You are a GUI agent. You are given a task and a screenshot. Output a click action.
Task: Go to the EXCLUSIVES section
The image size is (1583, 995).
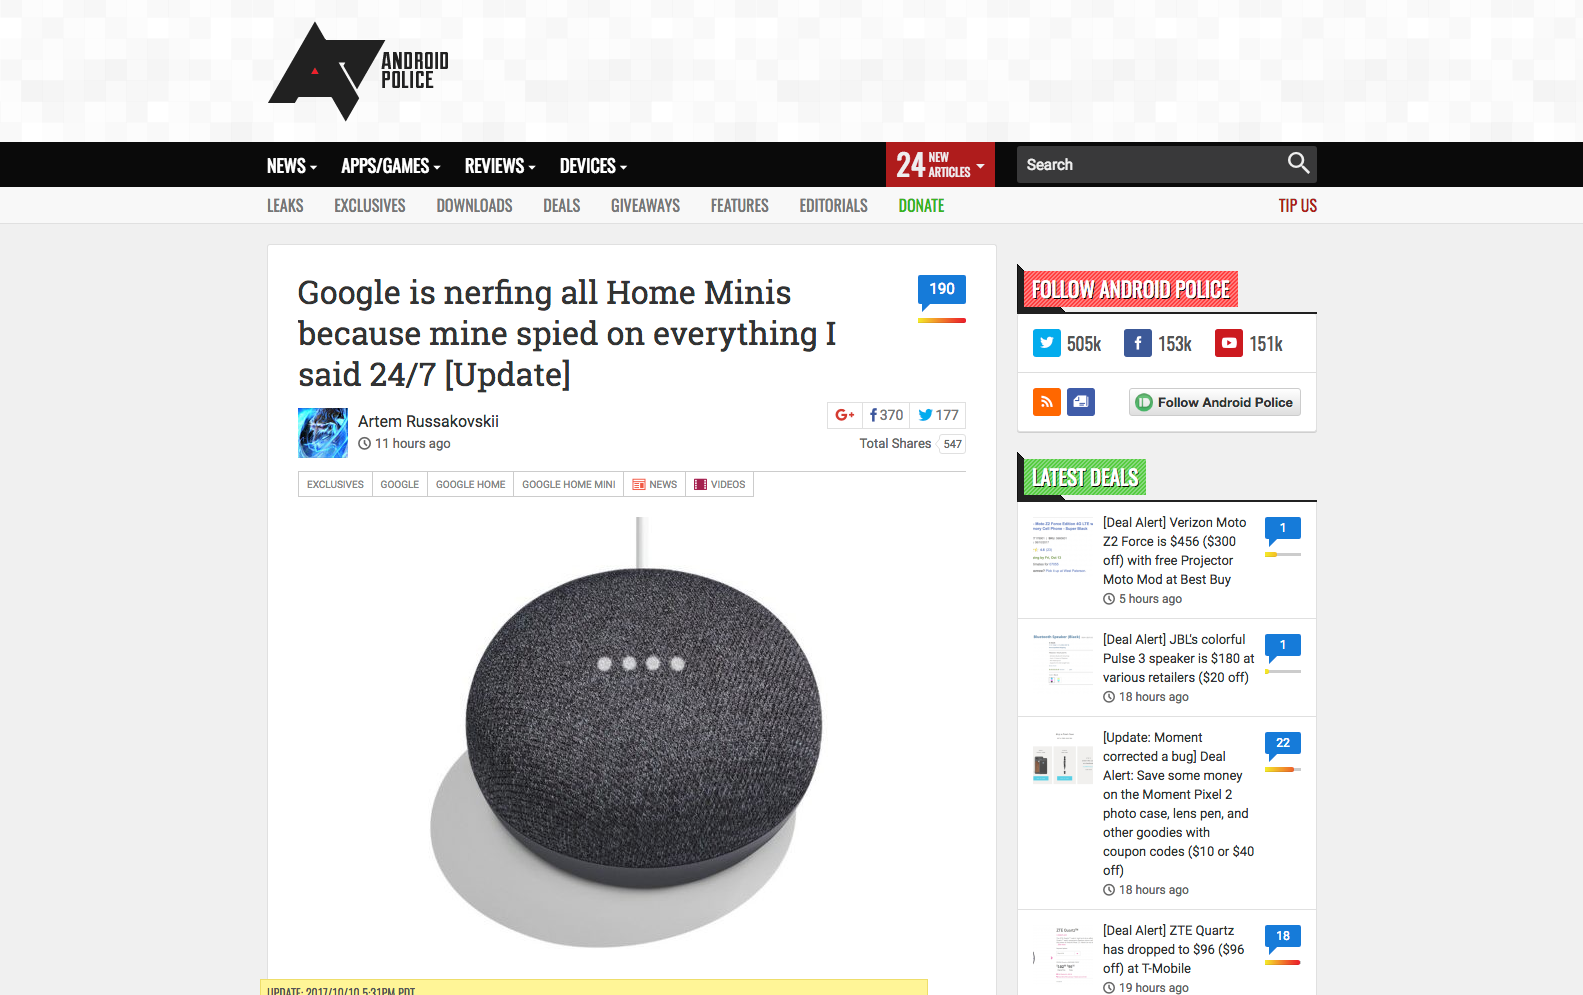click(x=370, y=206)
